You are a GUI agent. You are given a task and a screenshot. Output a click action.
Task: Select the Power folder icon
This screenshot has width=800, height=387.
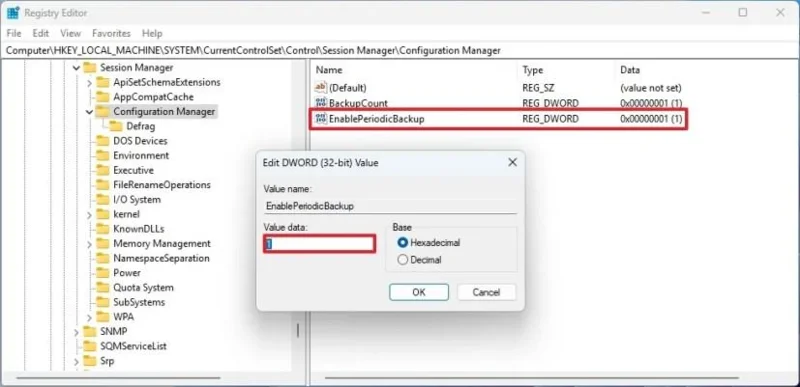pos(103,273)
